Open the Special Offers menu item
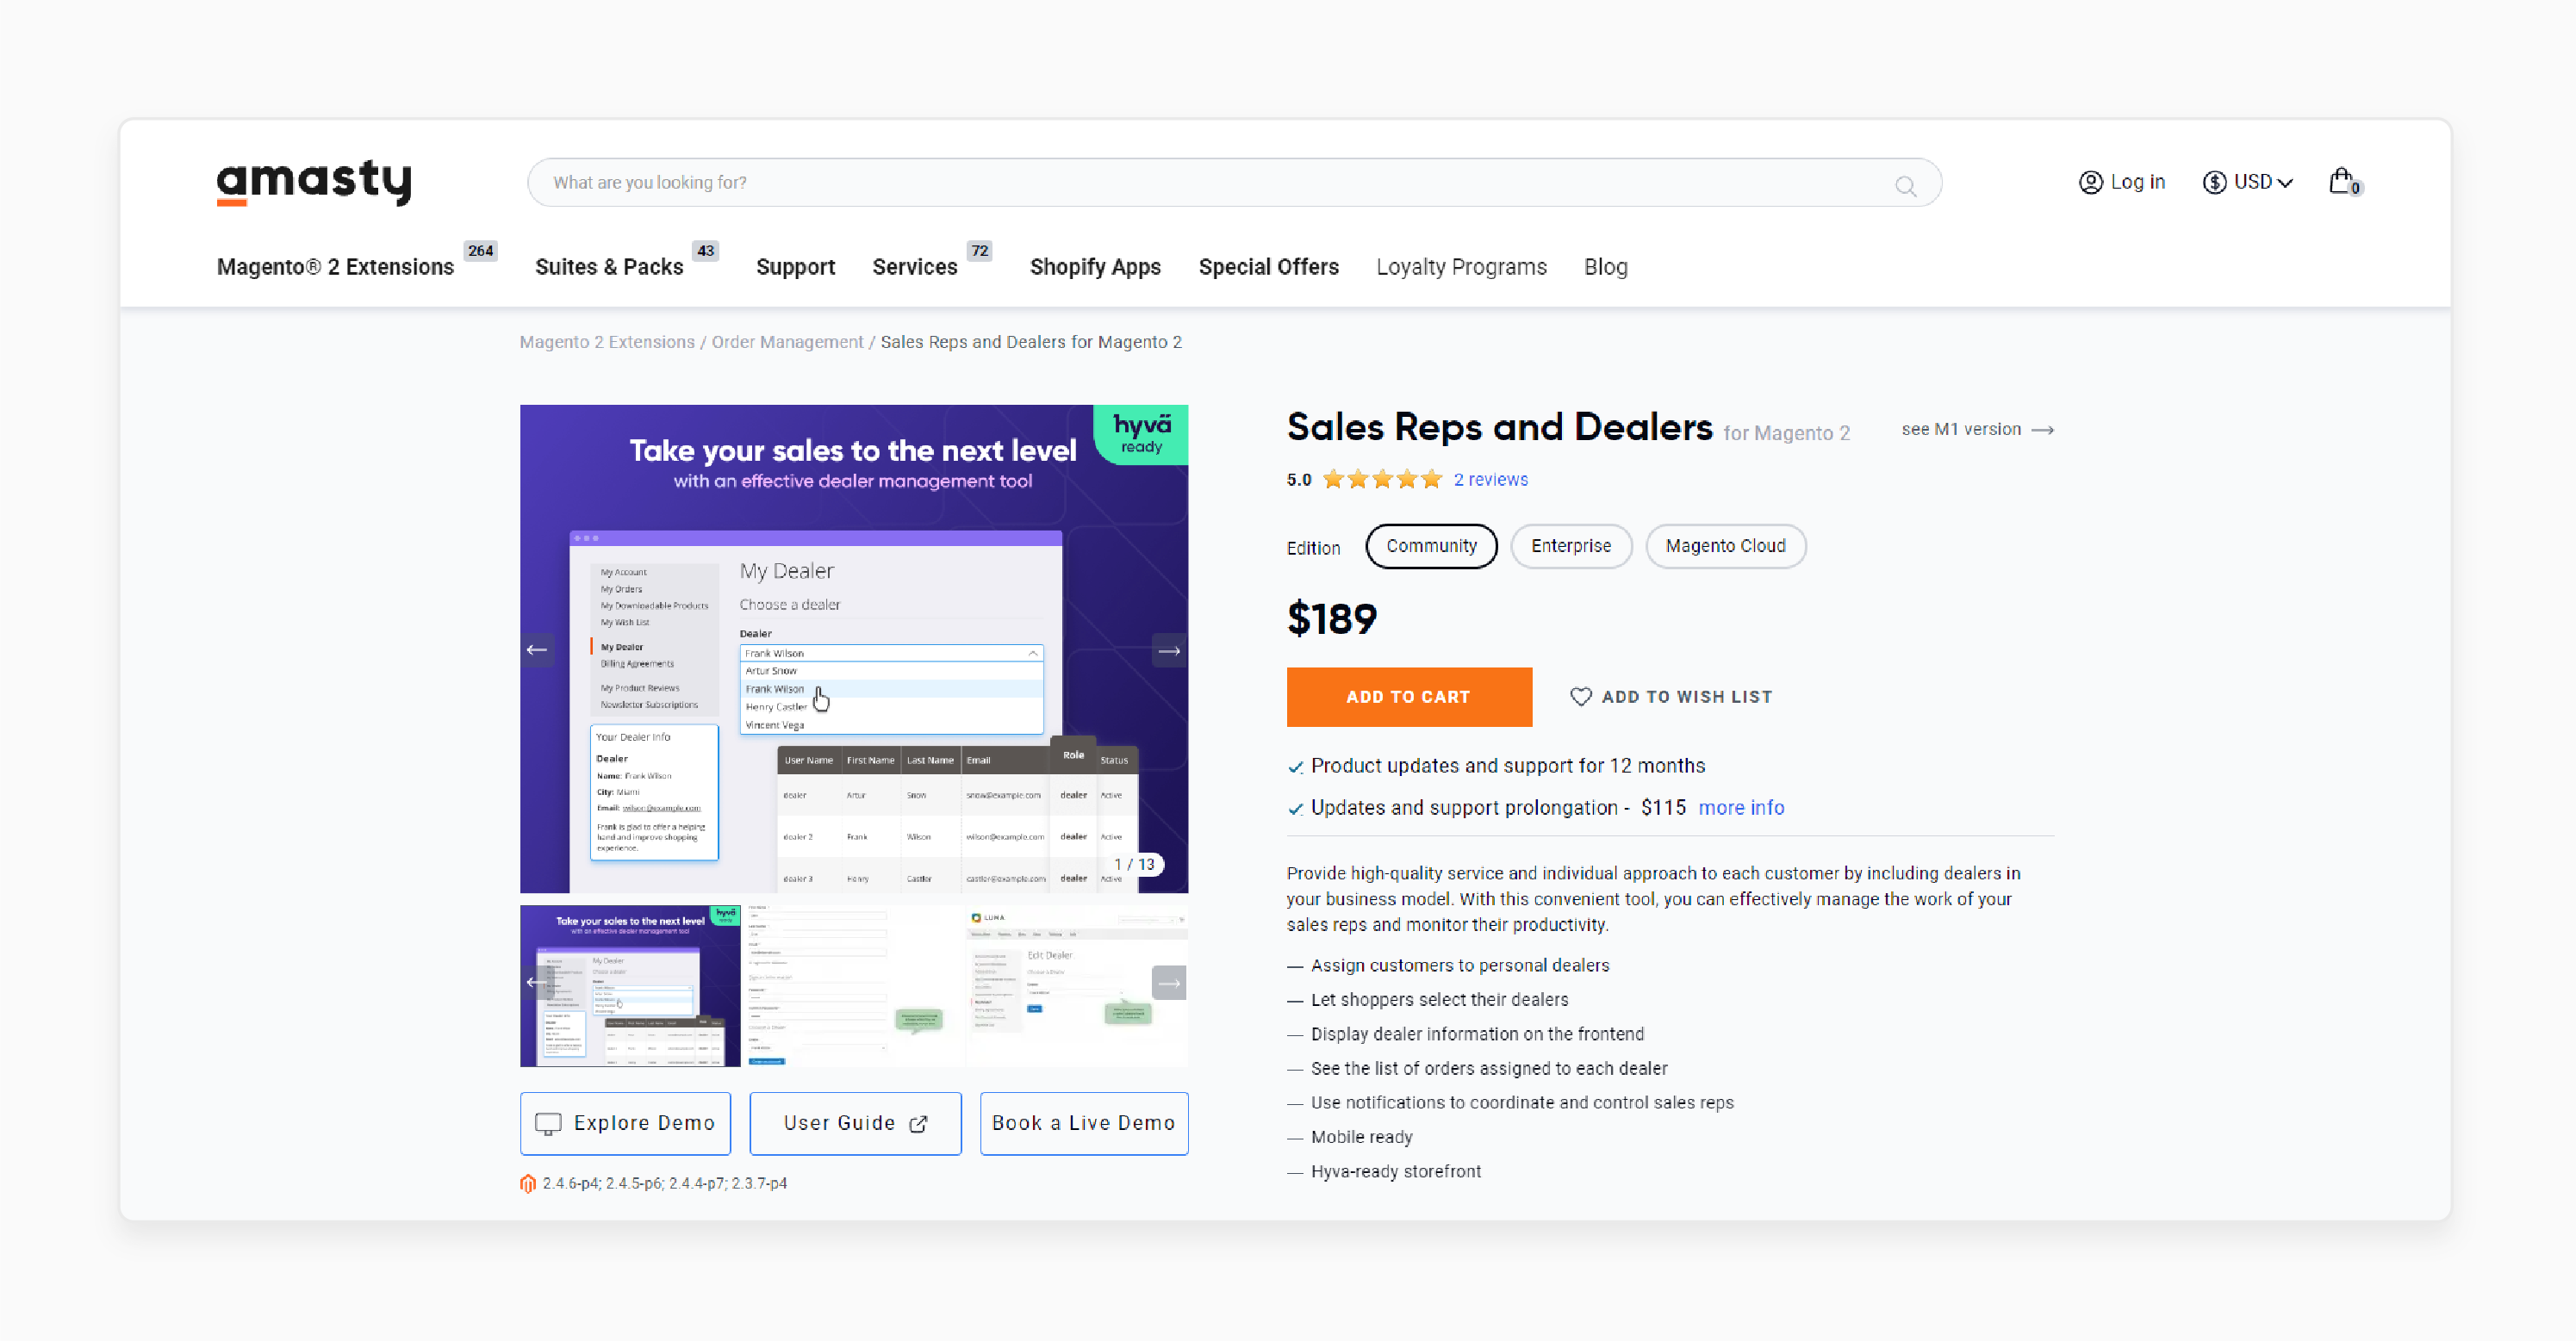 pos(1269,266)
